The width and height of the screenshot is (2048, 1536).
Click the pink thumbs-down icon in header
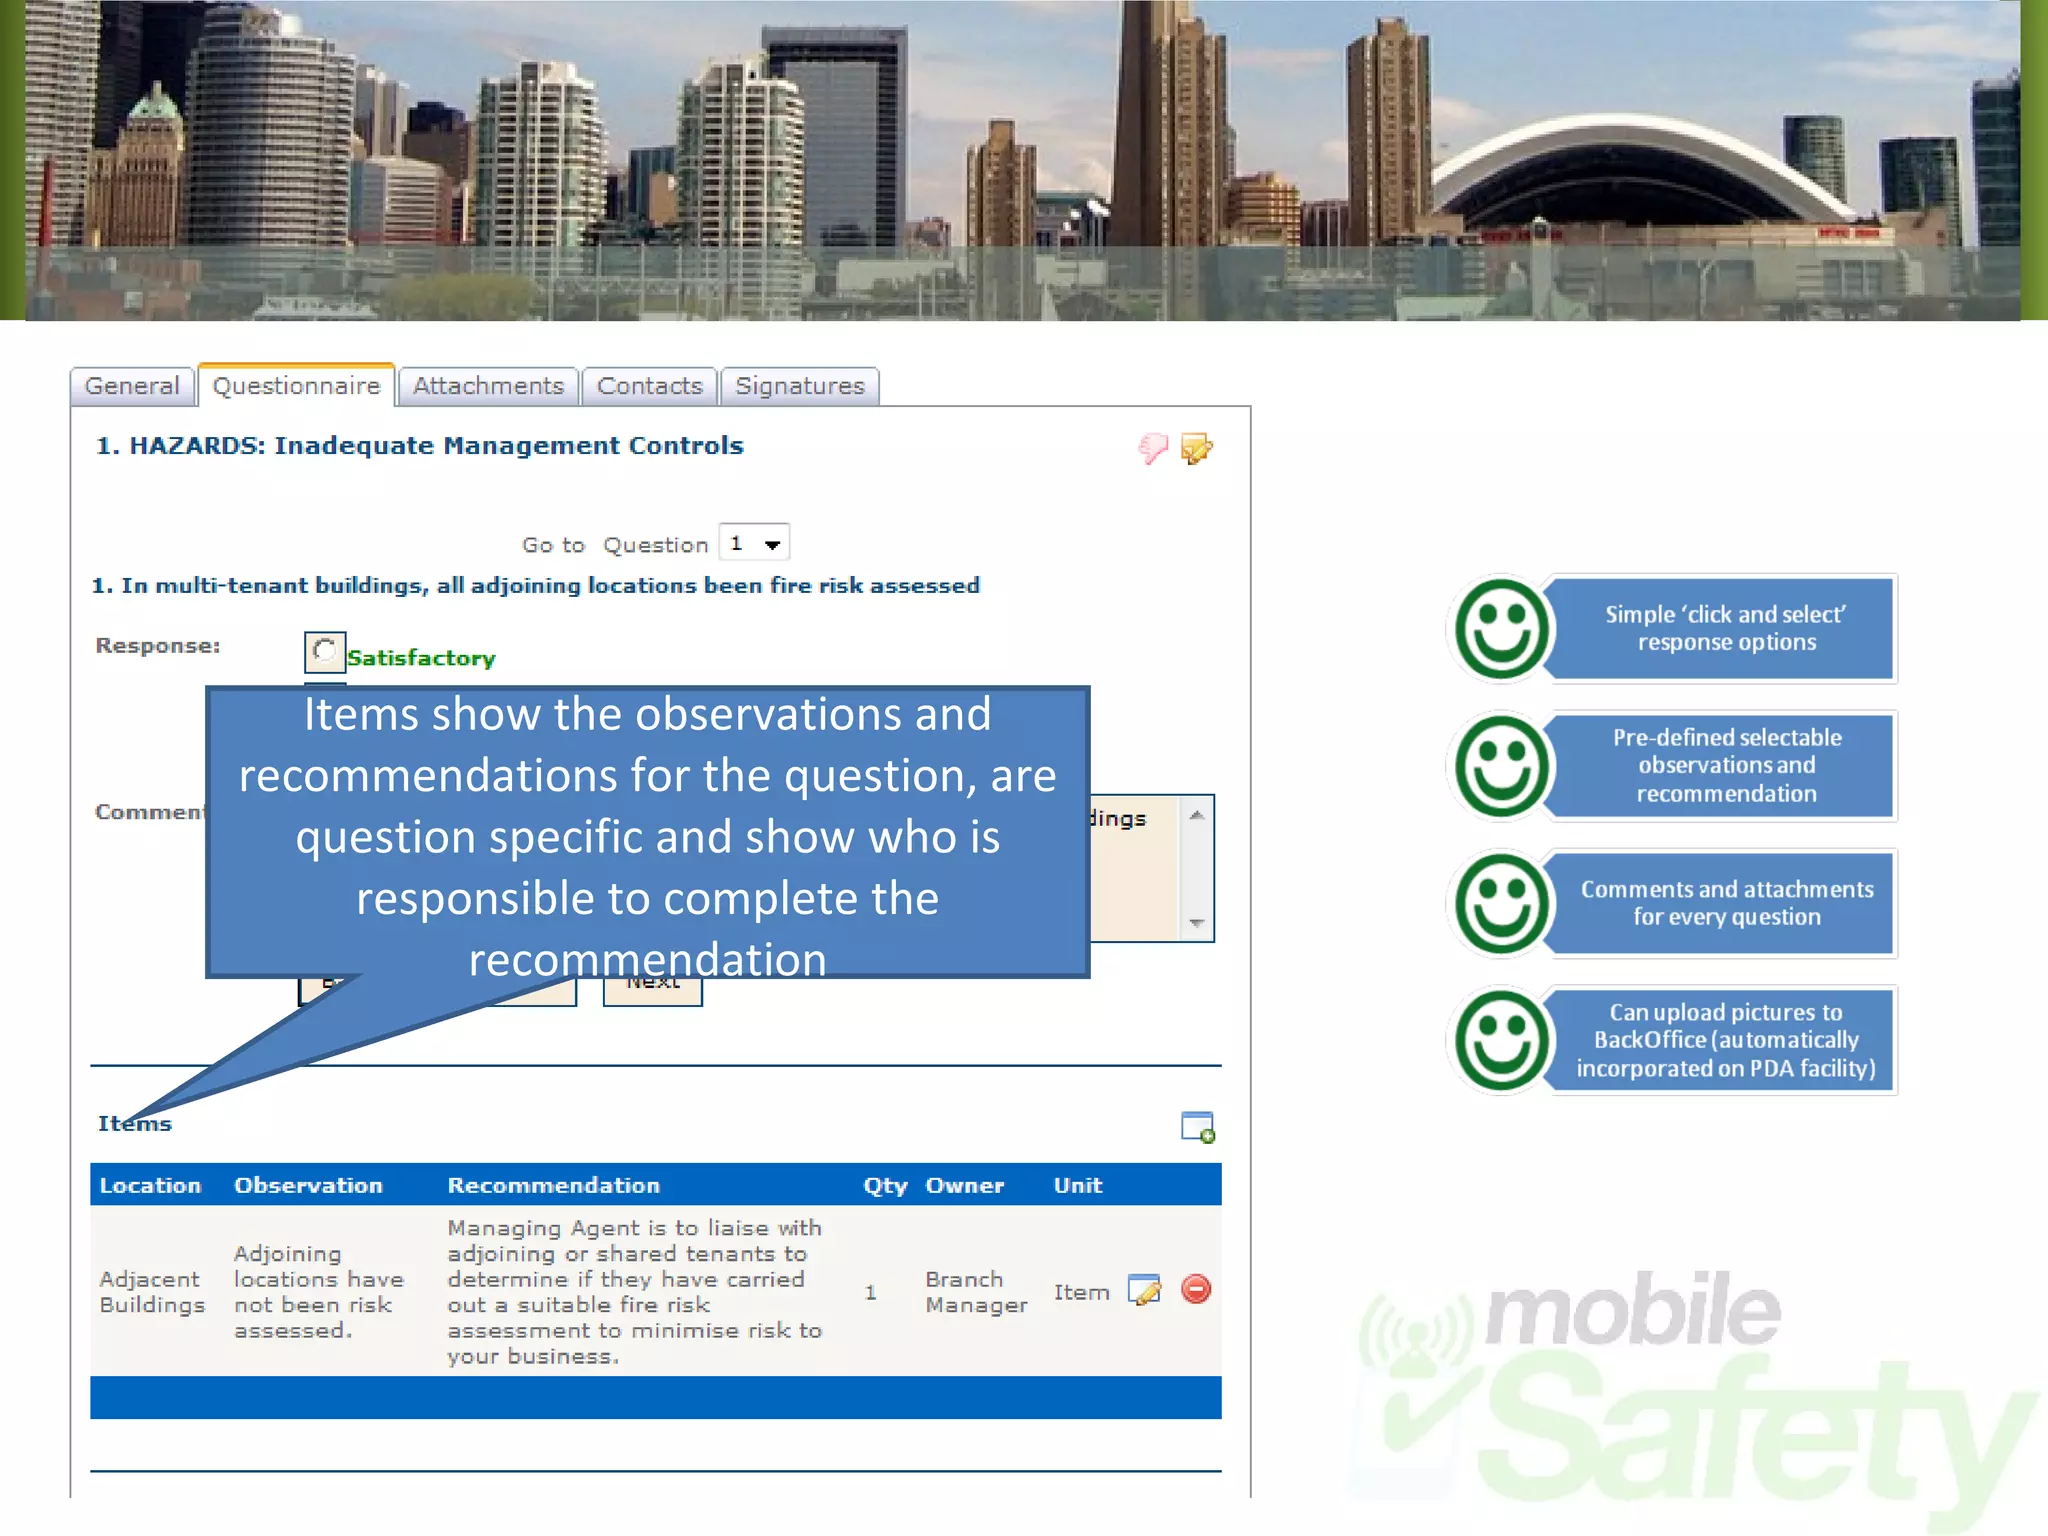(x=1153, y=448)
